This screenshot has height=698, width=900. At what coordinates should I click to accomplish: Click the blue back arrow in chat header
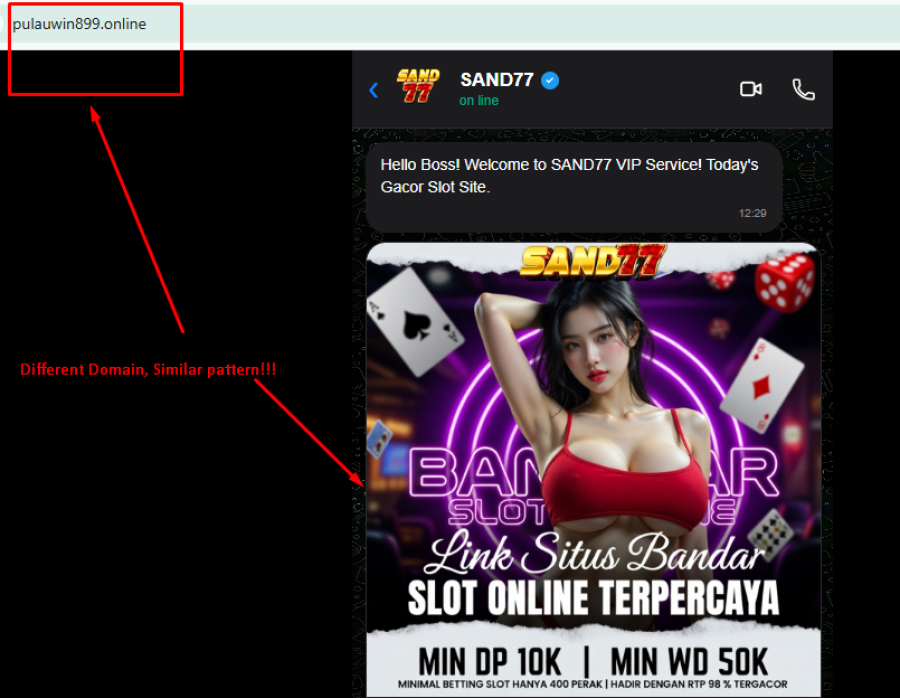[x=374, y=90]
